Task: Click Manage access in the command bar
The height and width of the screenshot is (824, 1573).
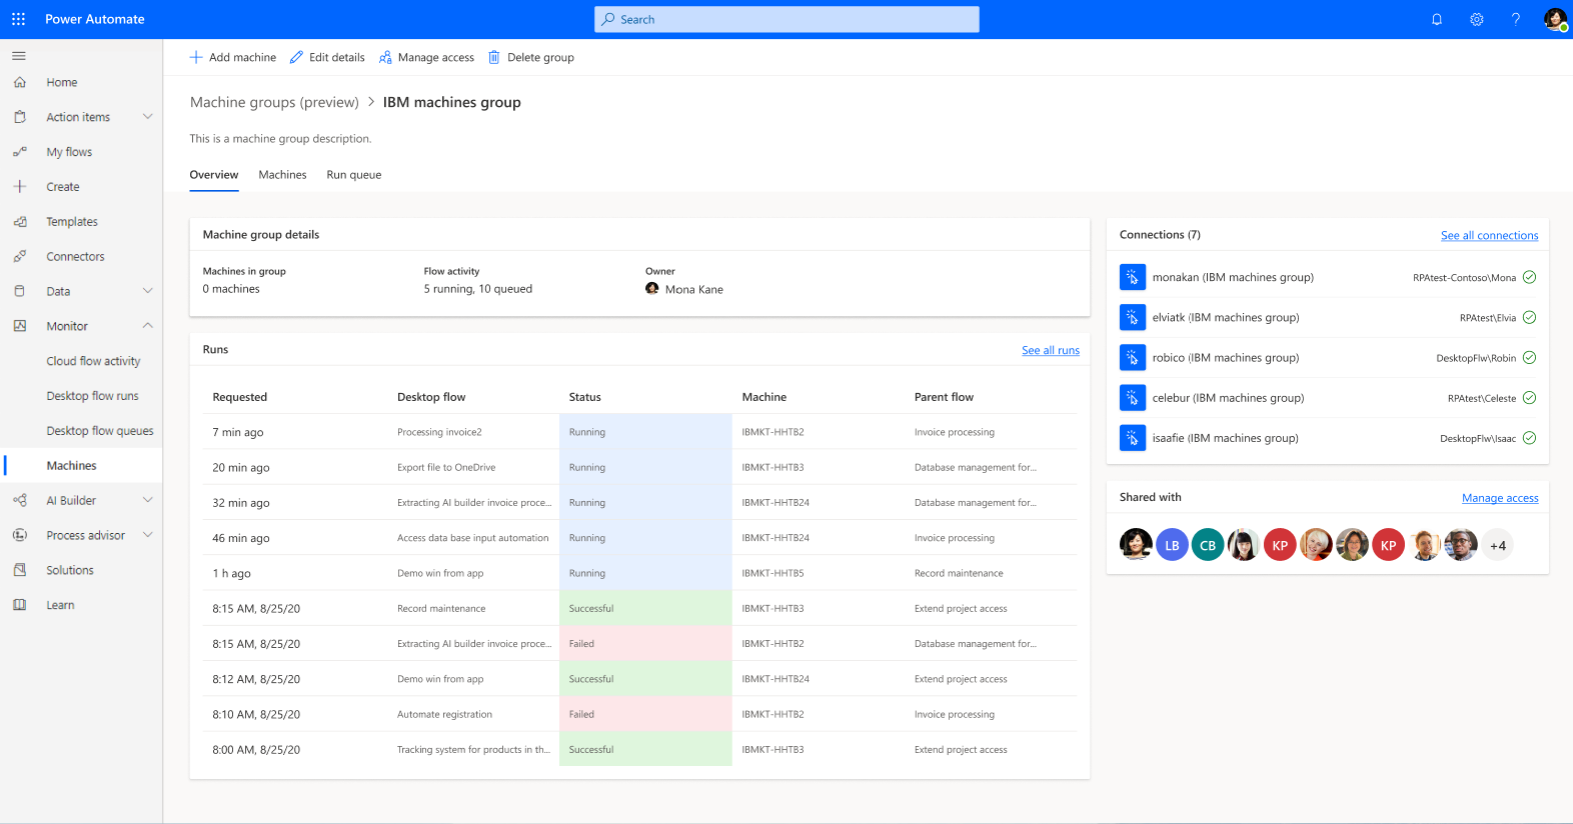Action: [x=427, y=57]
